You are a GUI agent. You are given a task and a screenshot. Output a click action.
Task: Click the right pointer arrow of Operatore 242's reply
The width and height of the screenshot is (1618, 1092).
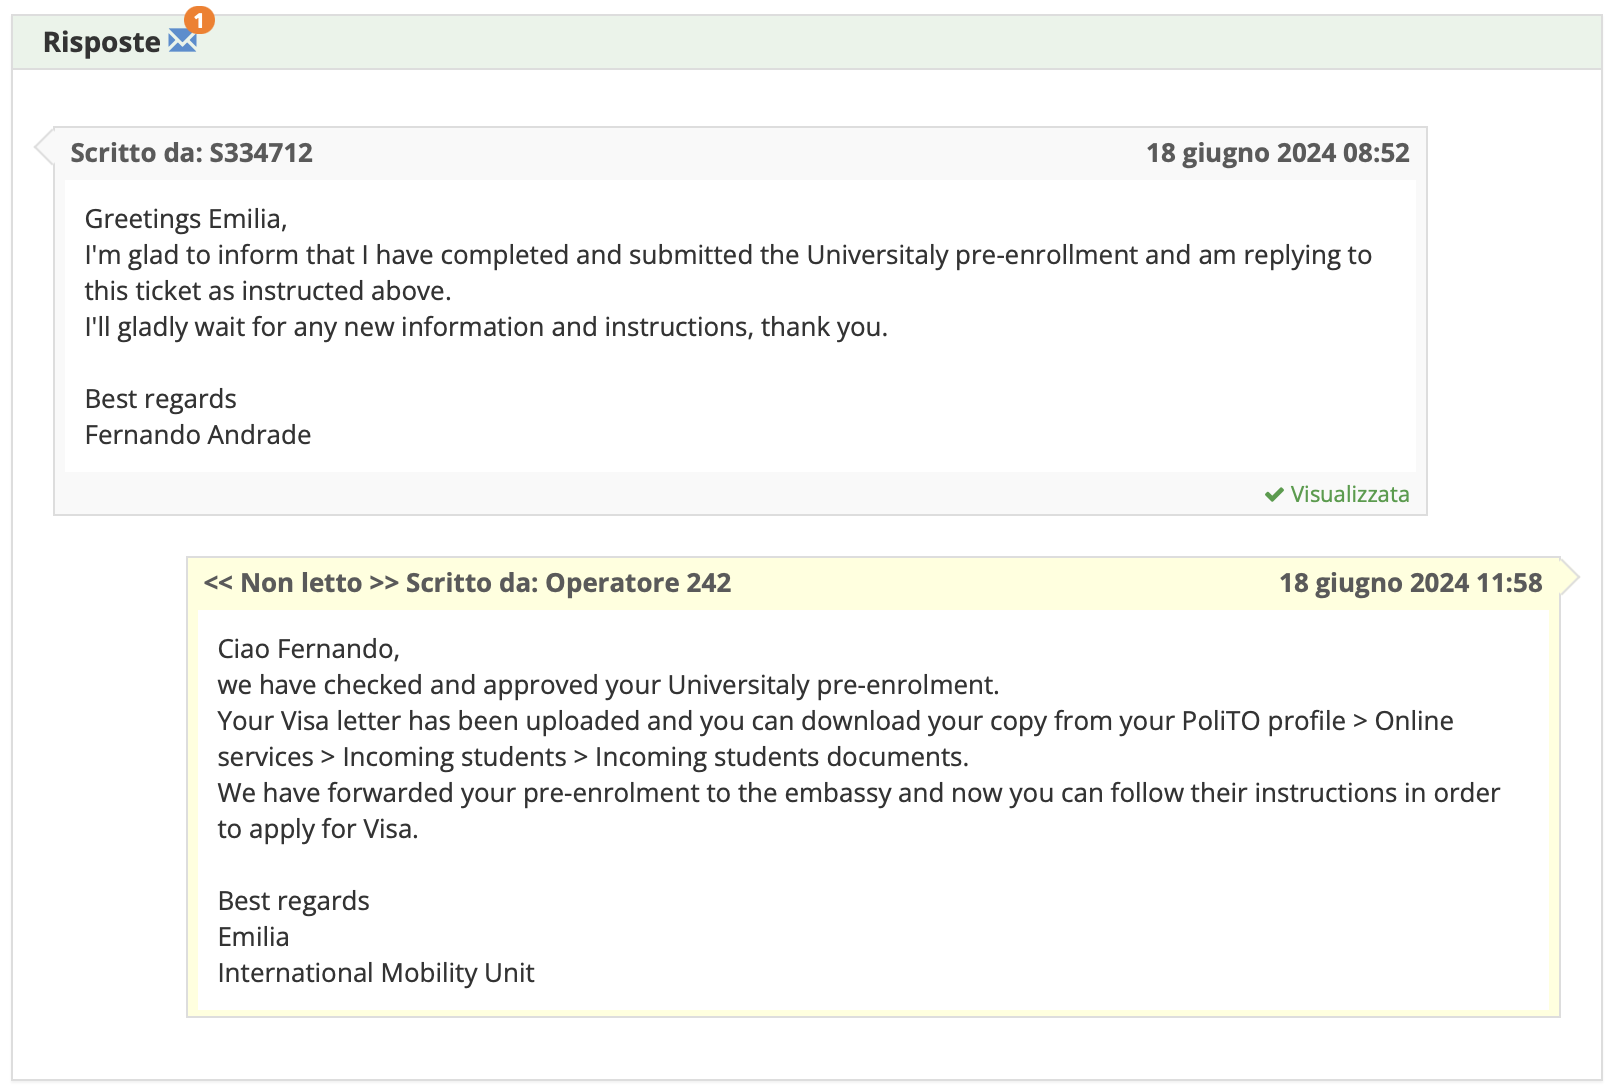1569,578
